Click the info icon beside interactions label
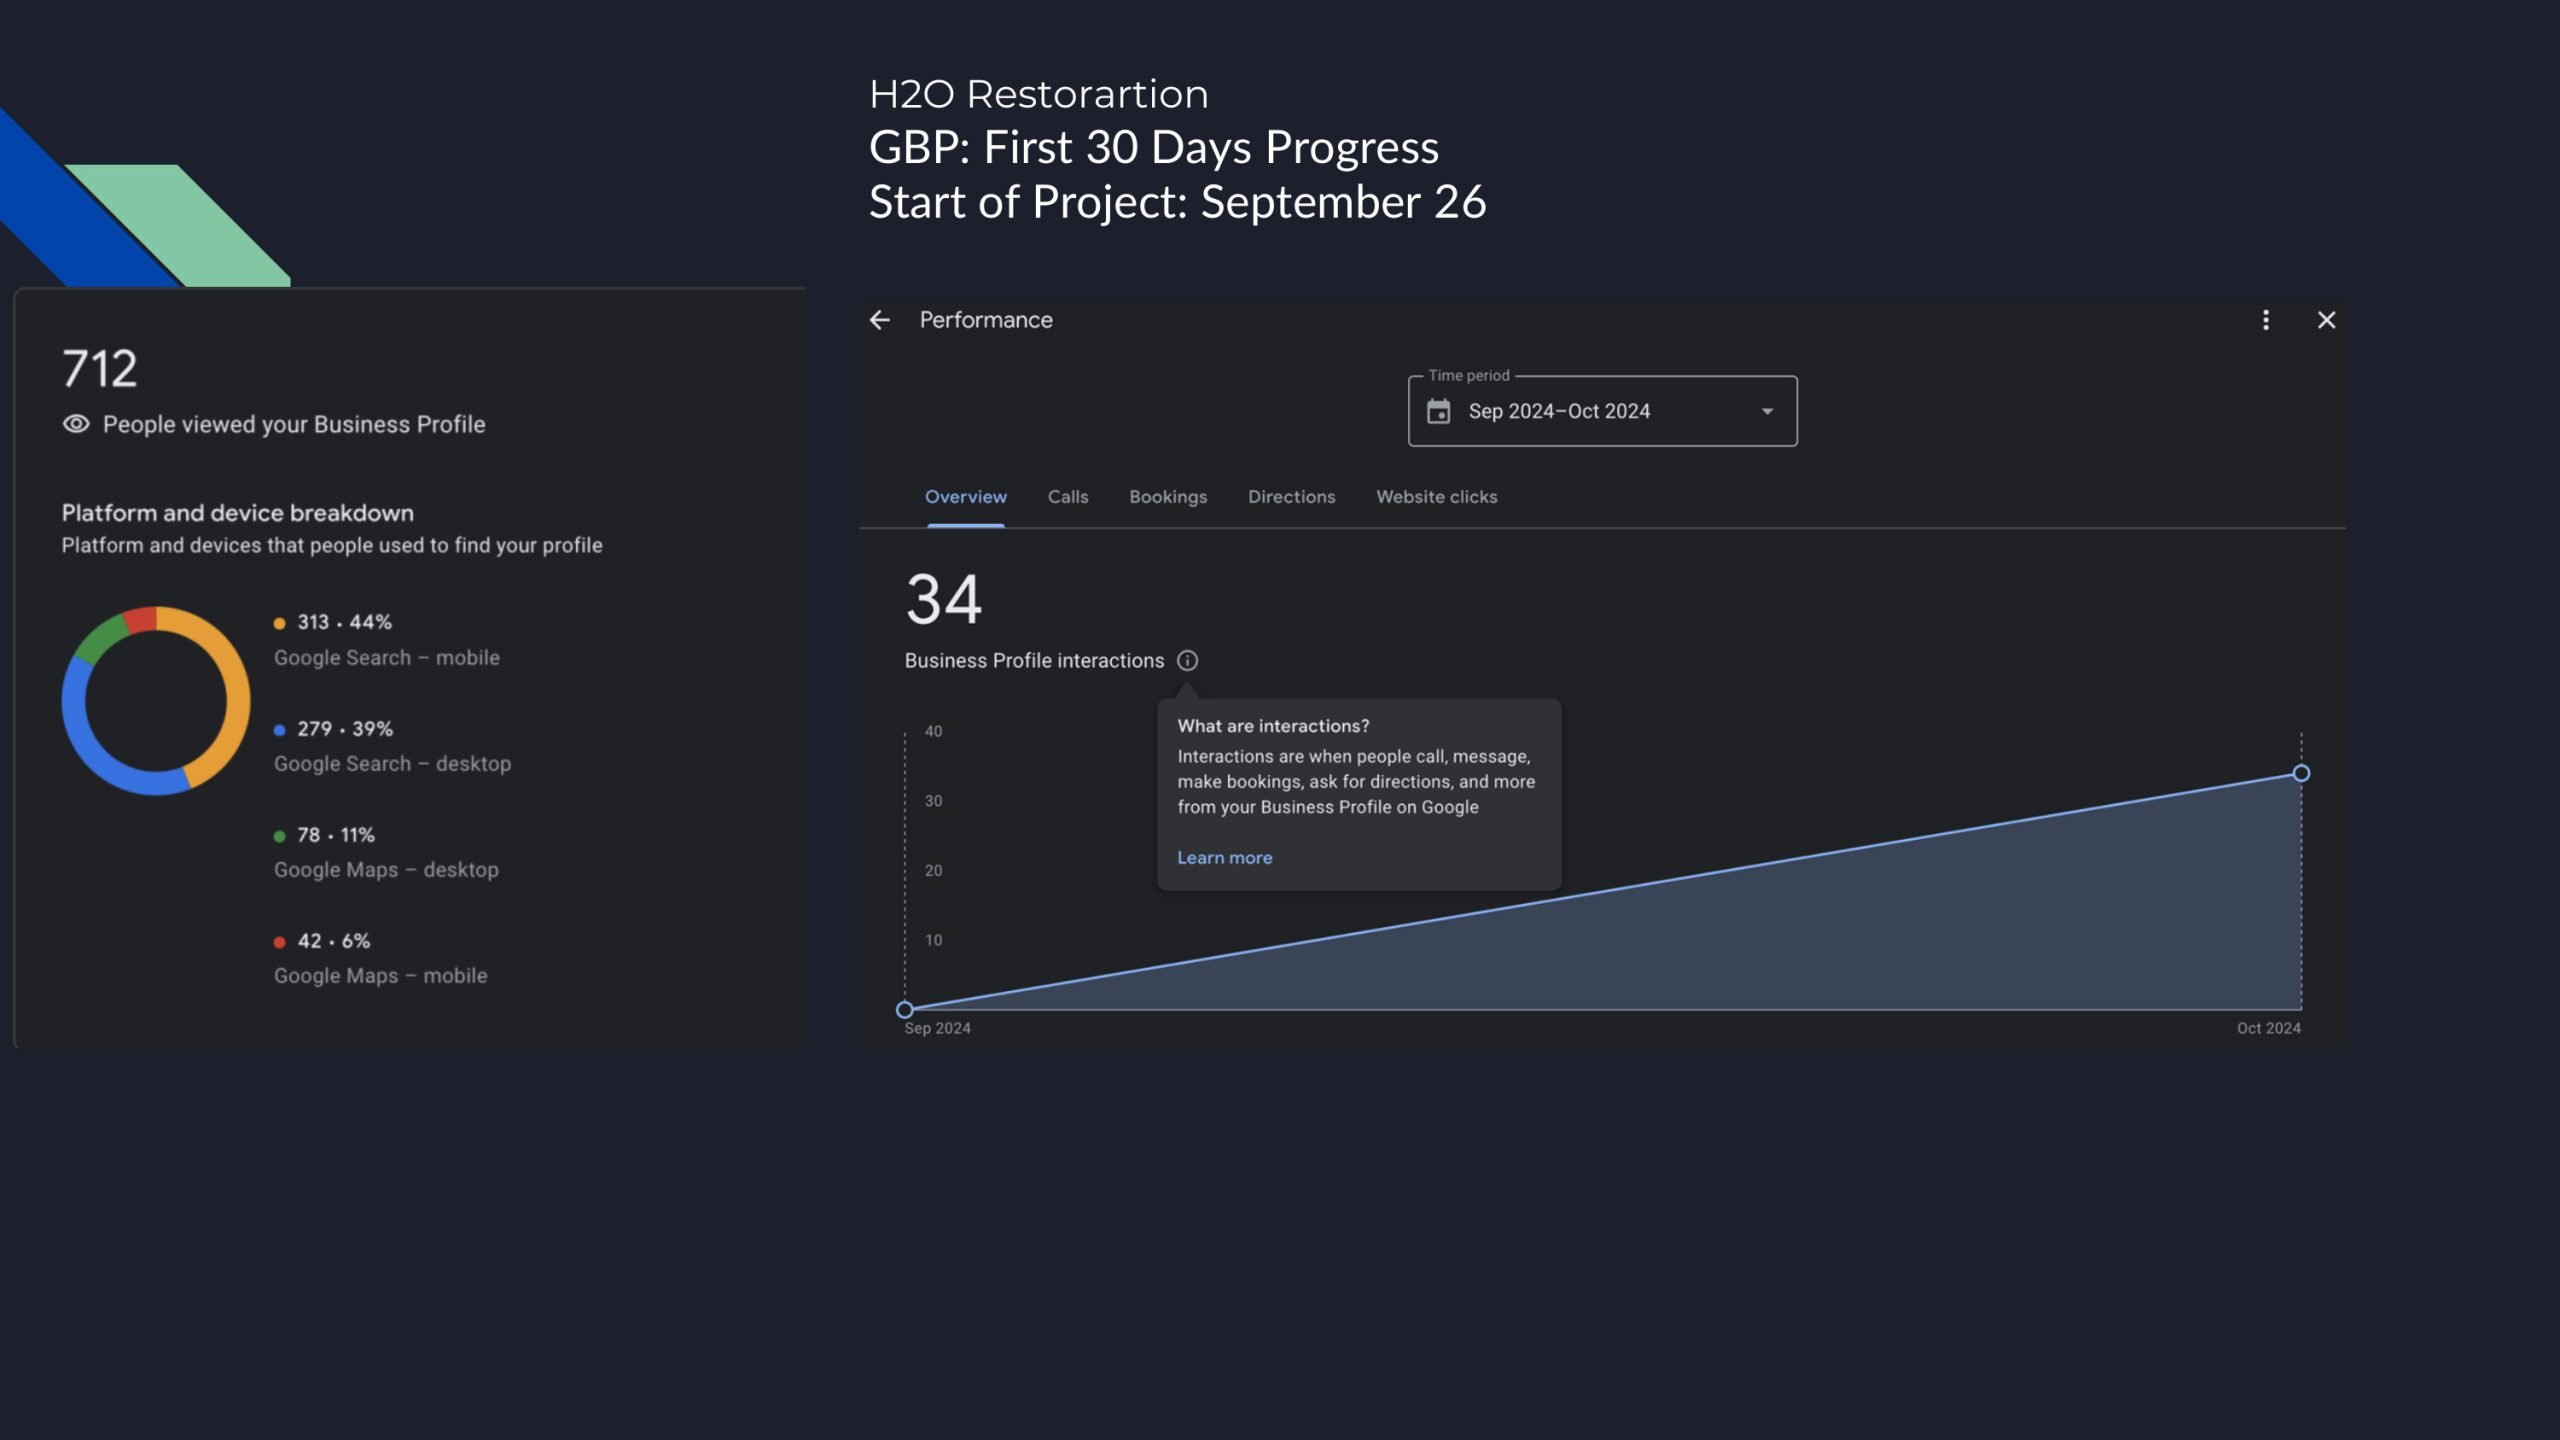 [x=1187, y=661]
